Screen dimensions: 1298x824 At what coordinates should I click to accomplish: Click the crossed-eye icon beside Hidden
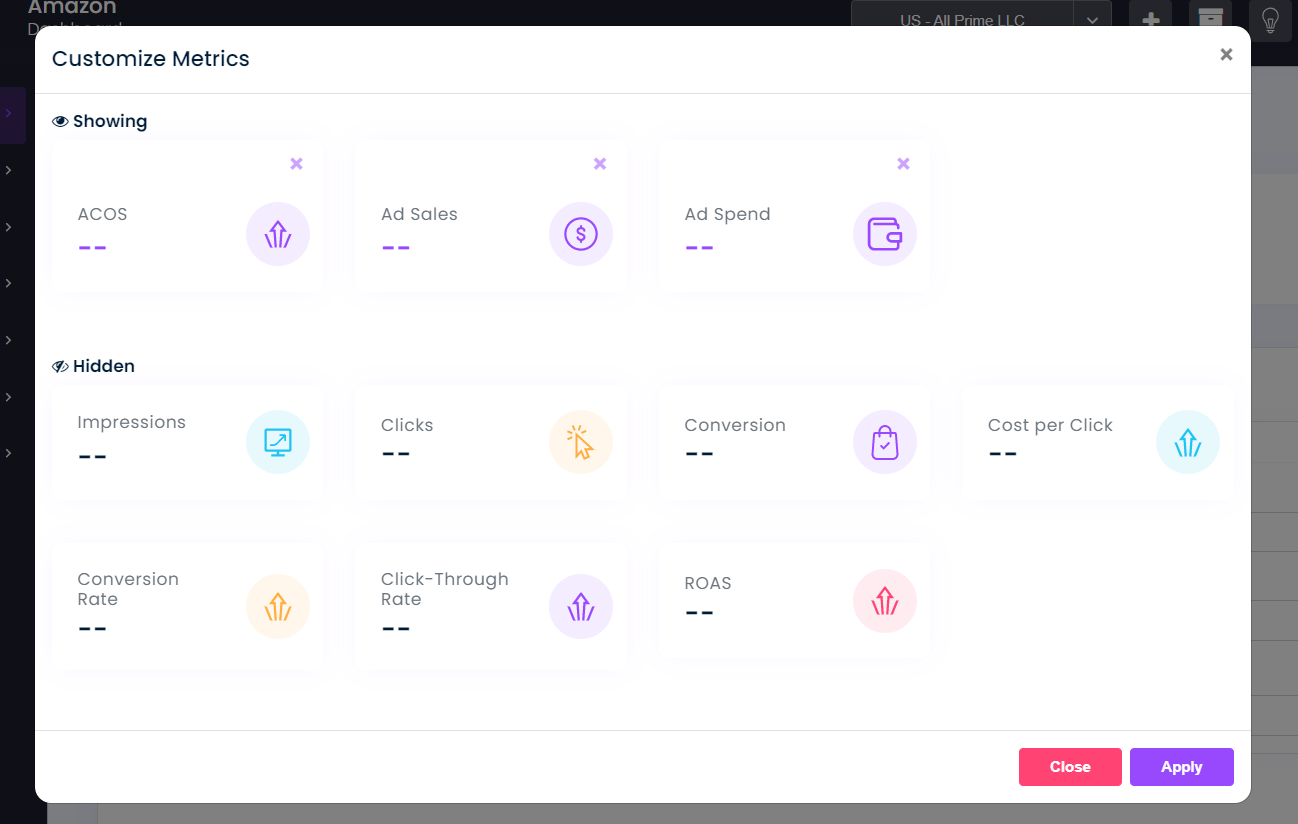point(60,367)
